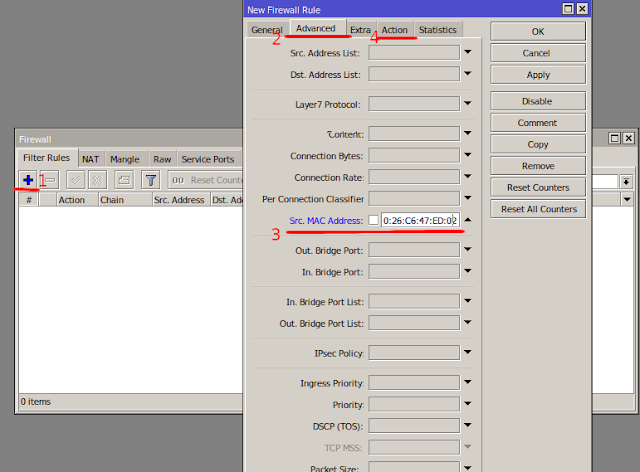Click the Reset Counters button in dialog
640x472 pixels.
point(538,187)
